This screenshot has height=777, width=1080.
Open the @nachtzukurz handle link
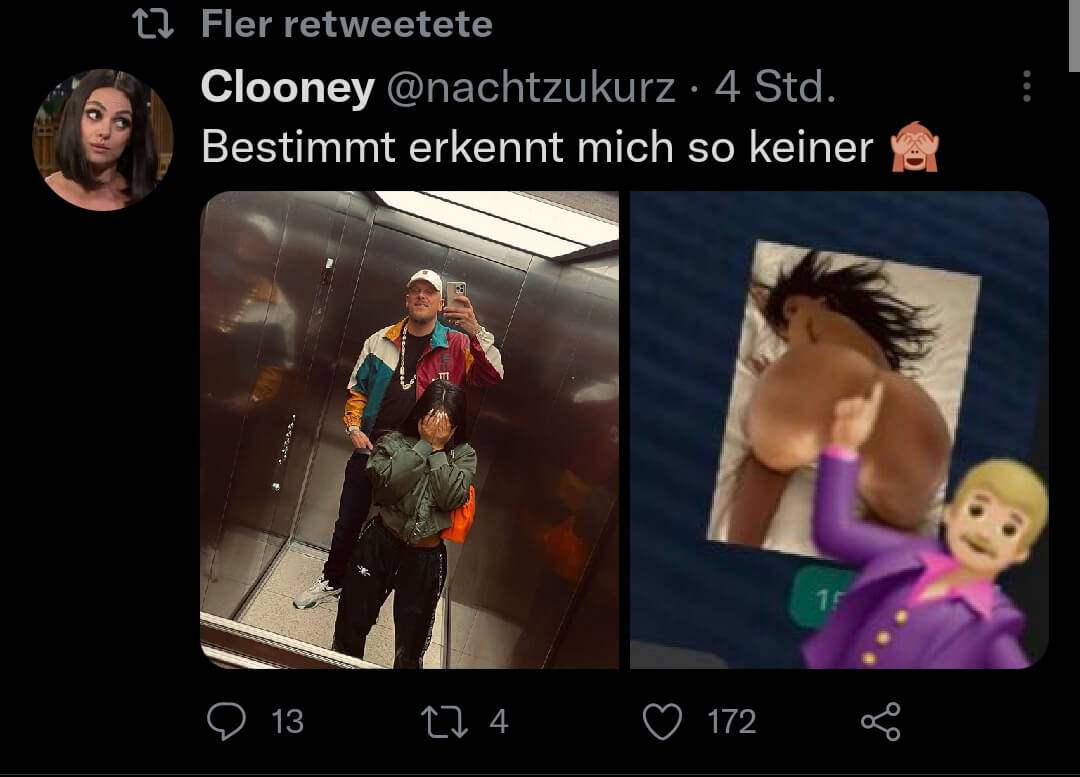530,87
